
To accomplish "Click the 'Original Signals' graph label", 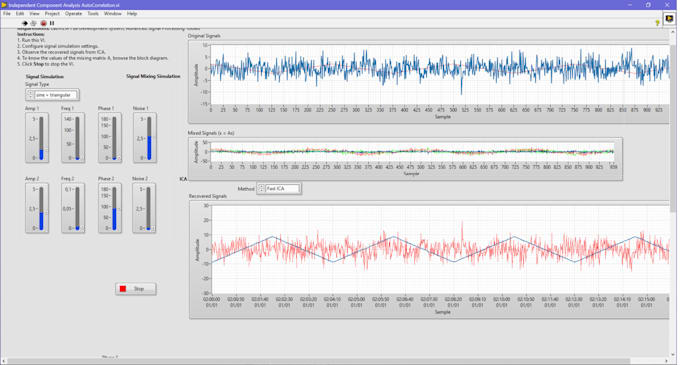I will pos(204,36).
